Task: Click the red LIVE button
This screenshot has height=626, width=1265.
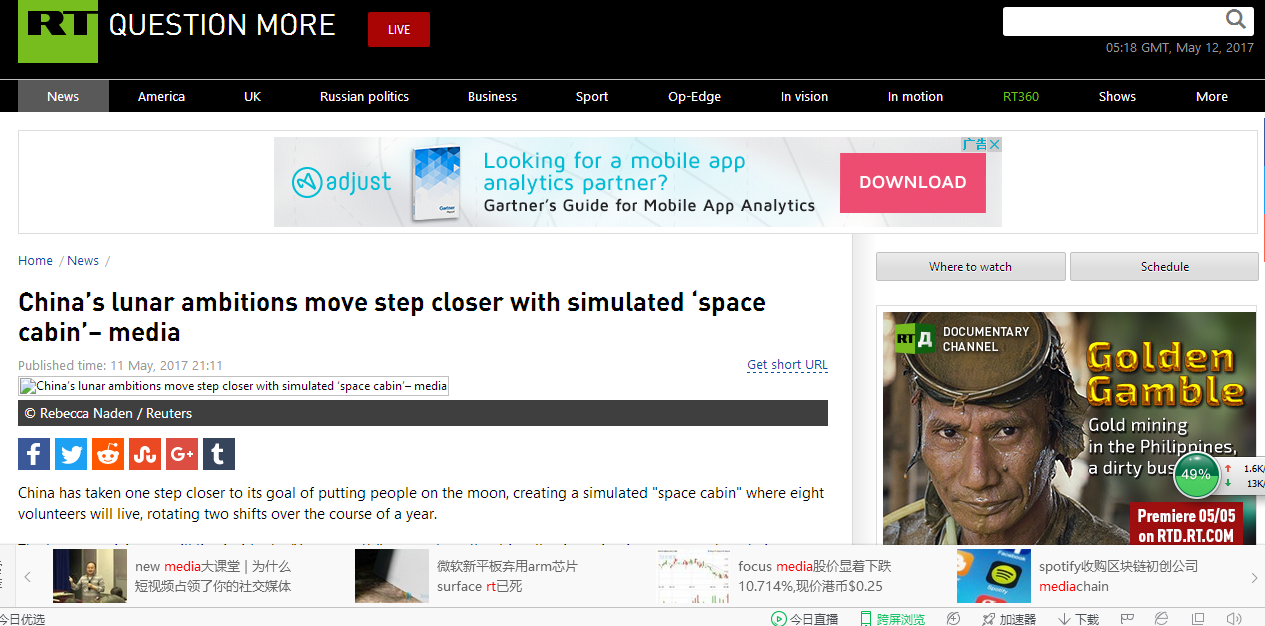Action: [x=398, y=30]
